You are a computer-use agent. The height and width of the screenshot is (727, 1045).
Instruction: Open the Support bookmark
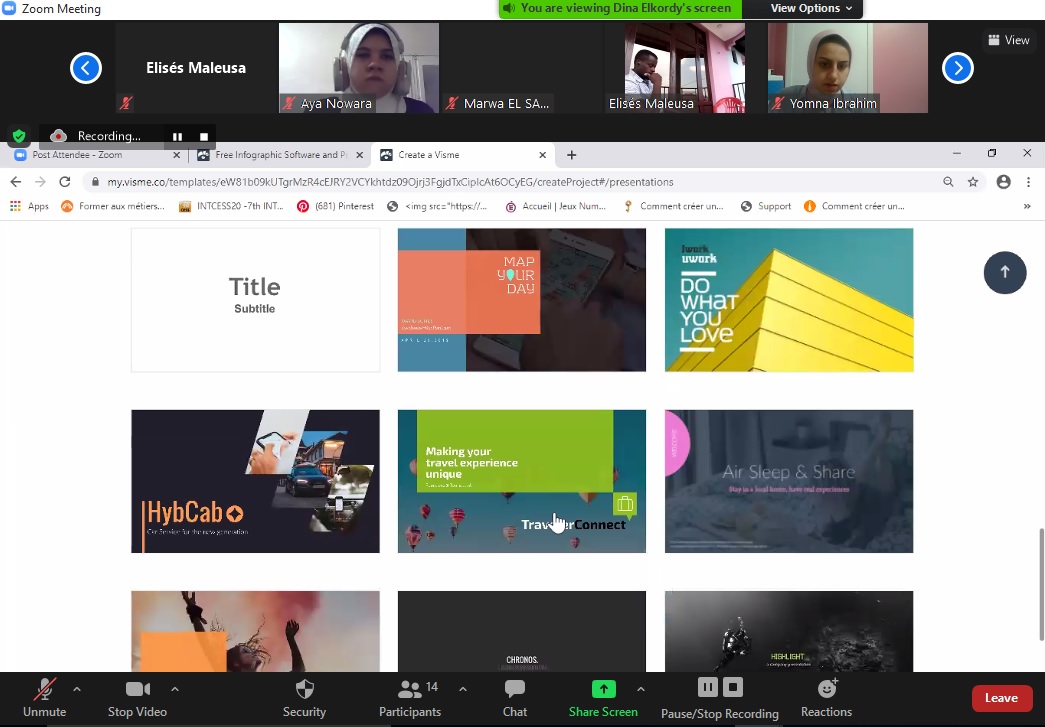coord(766,206)
